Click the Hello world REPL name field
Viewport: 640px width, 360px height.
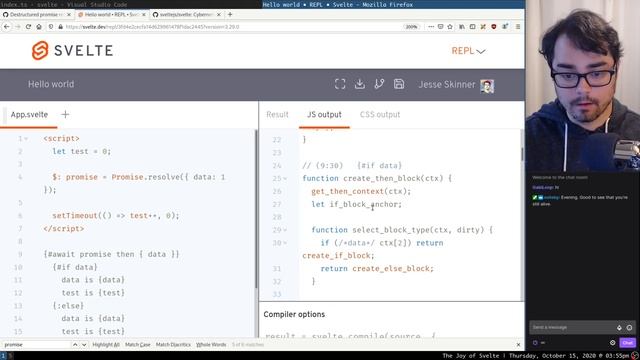pos(51,84)
